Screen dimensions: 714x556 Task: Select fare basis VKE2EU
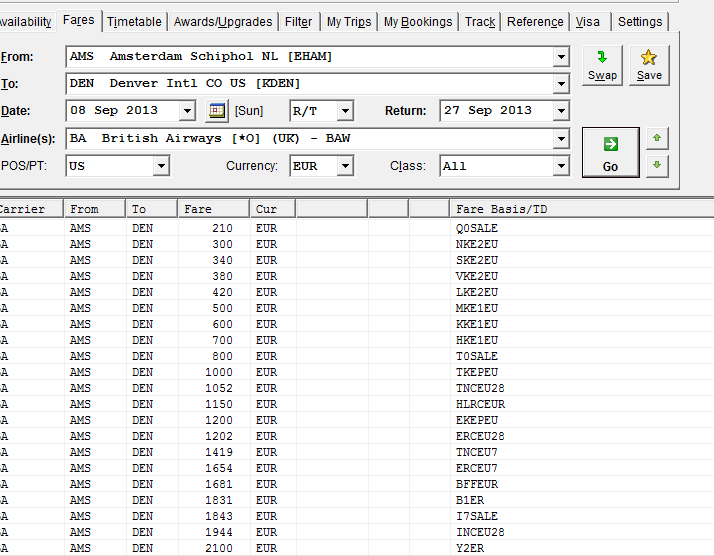click(x=476, y=276)
